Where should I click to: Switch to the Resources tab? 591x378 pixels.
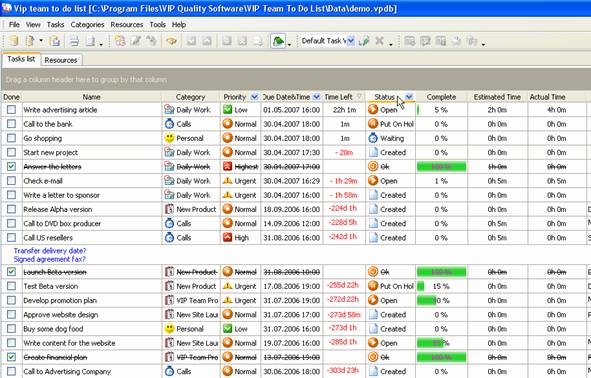[61, 60]
